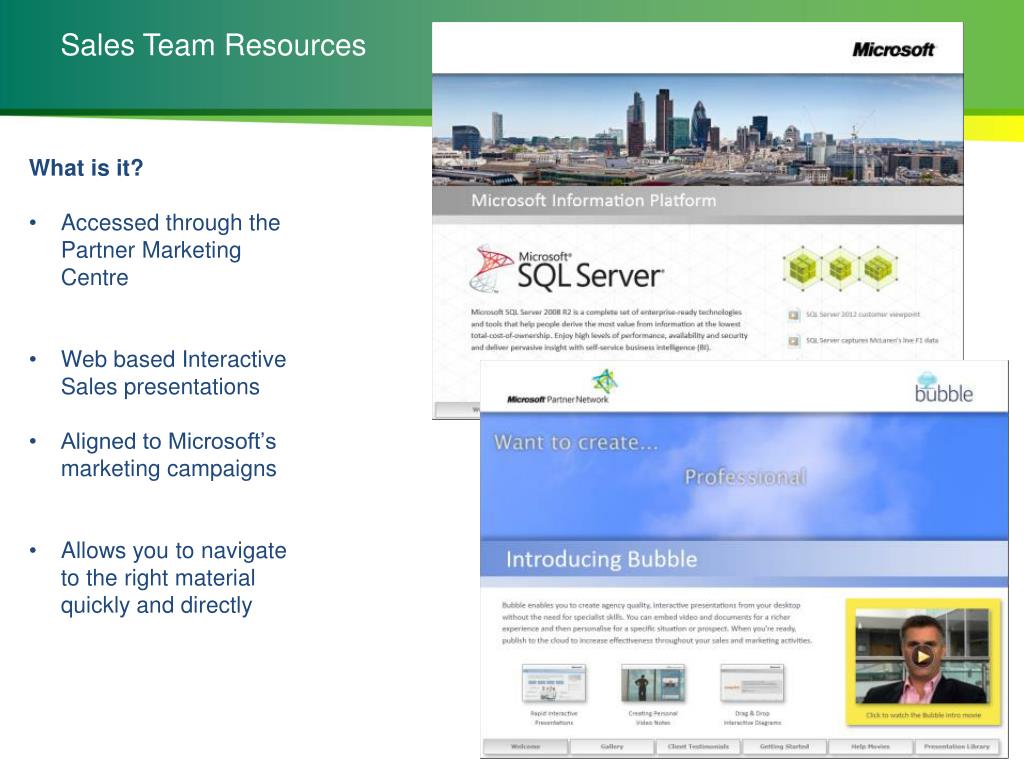Viewport: 1024px width, 768px height.
Task: Click the SQL Server 2008 R2 description paragraph
Action: (x=609, y=330)
